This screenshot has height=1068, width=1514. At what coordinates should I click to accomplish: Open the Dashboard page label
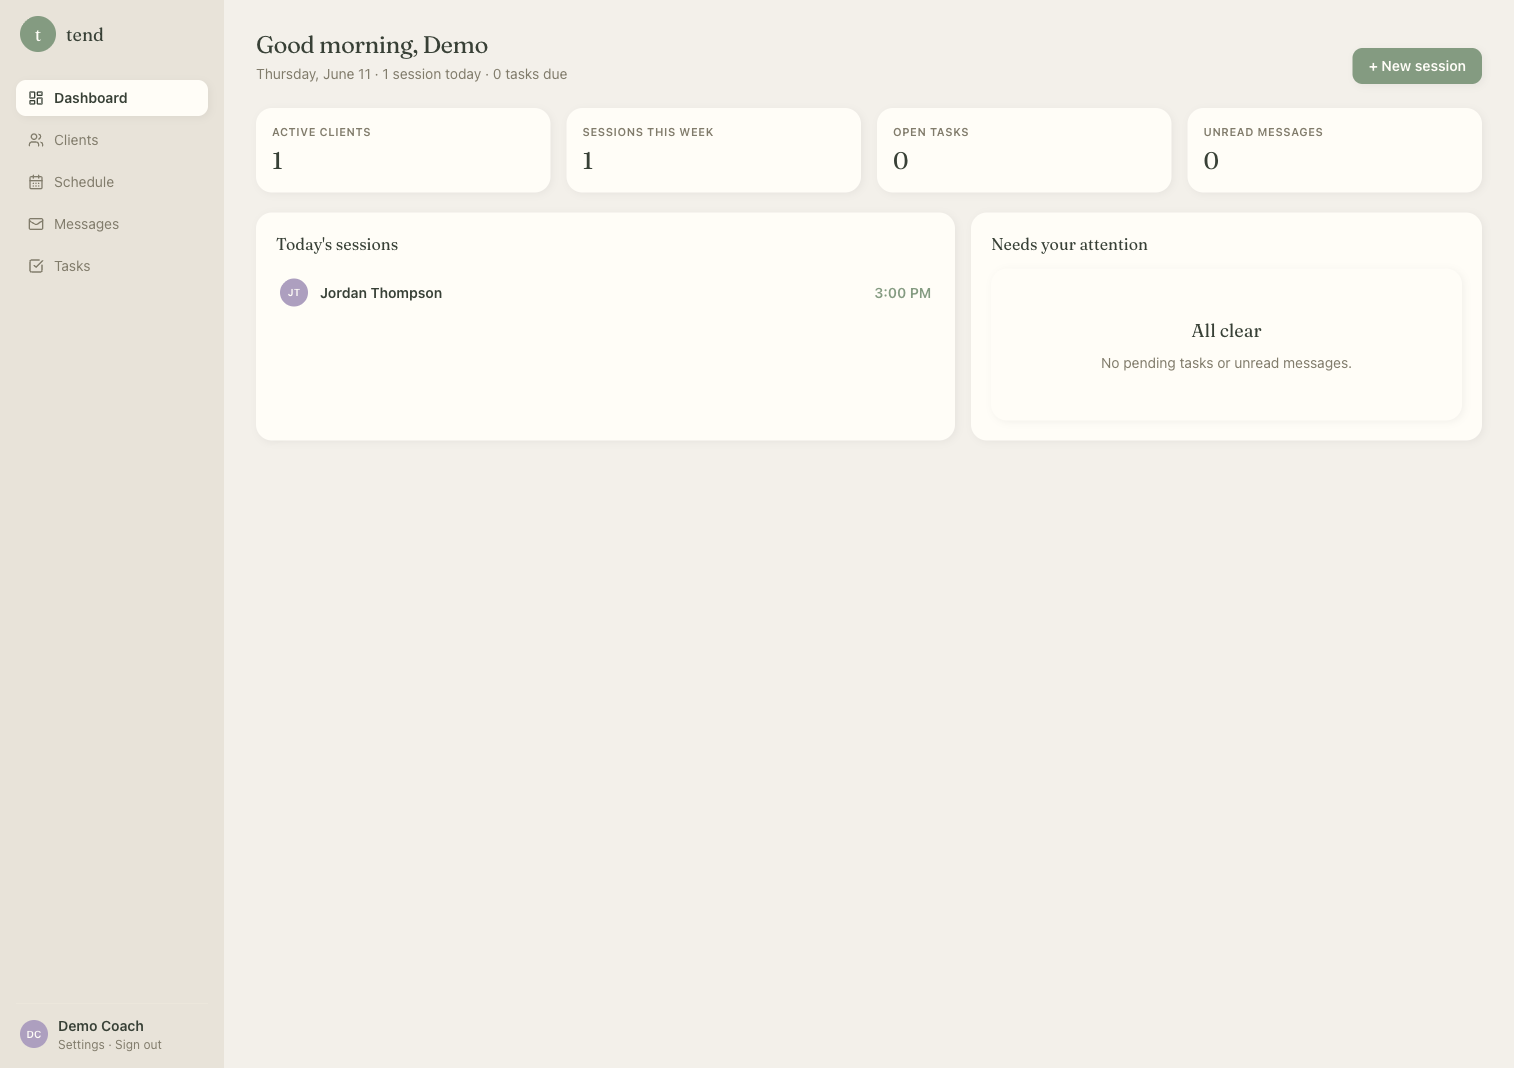(x=91, y=98)
